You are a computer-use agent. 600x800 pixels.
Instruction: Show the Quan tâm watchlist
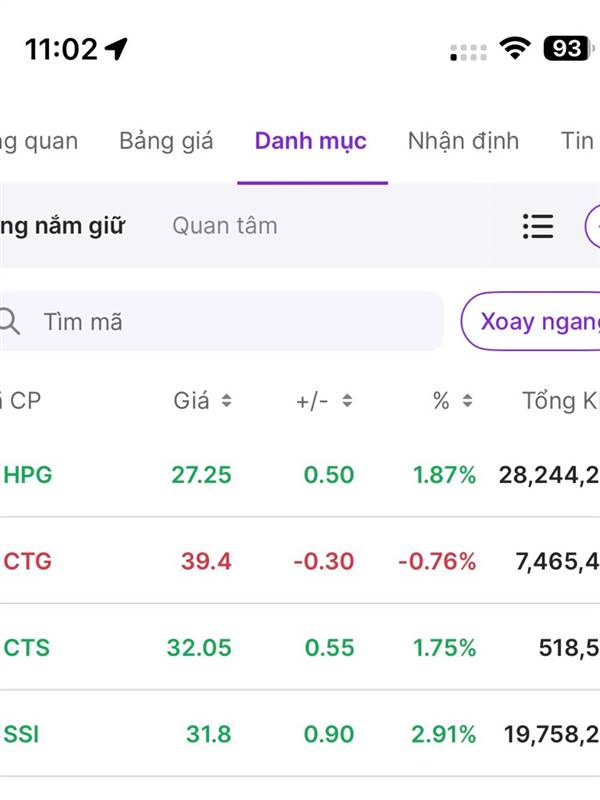coord(225,226)
